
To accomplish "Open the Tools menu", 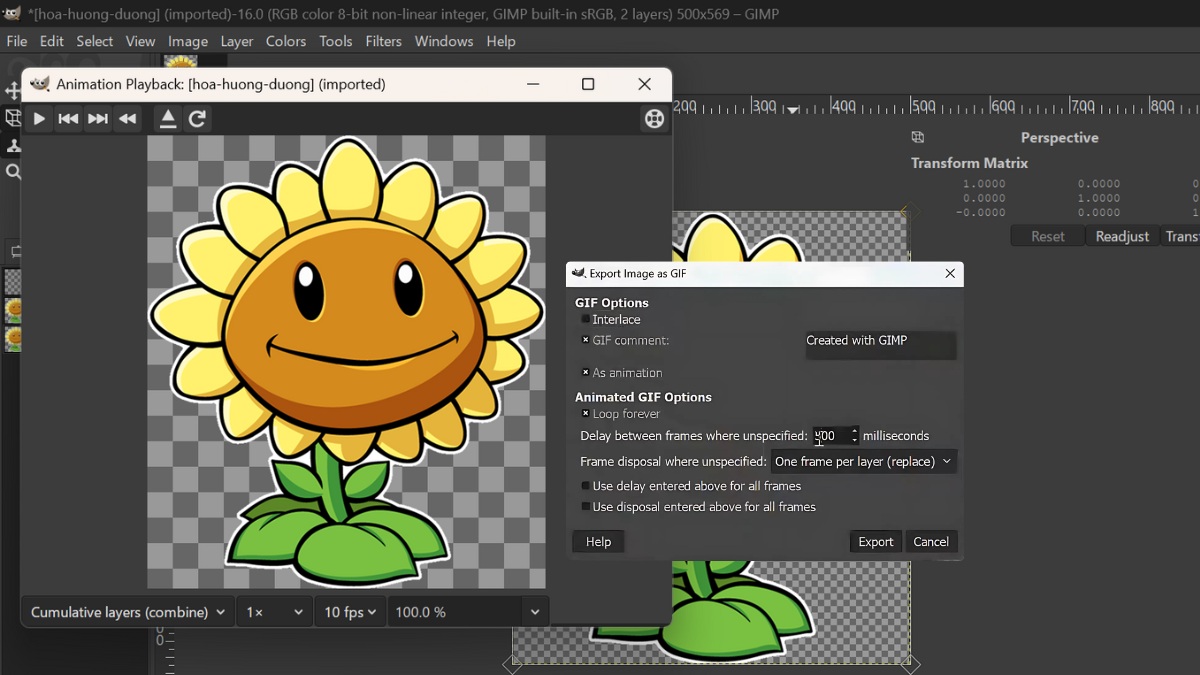I will [336, 42].
